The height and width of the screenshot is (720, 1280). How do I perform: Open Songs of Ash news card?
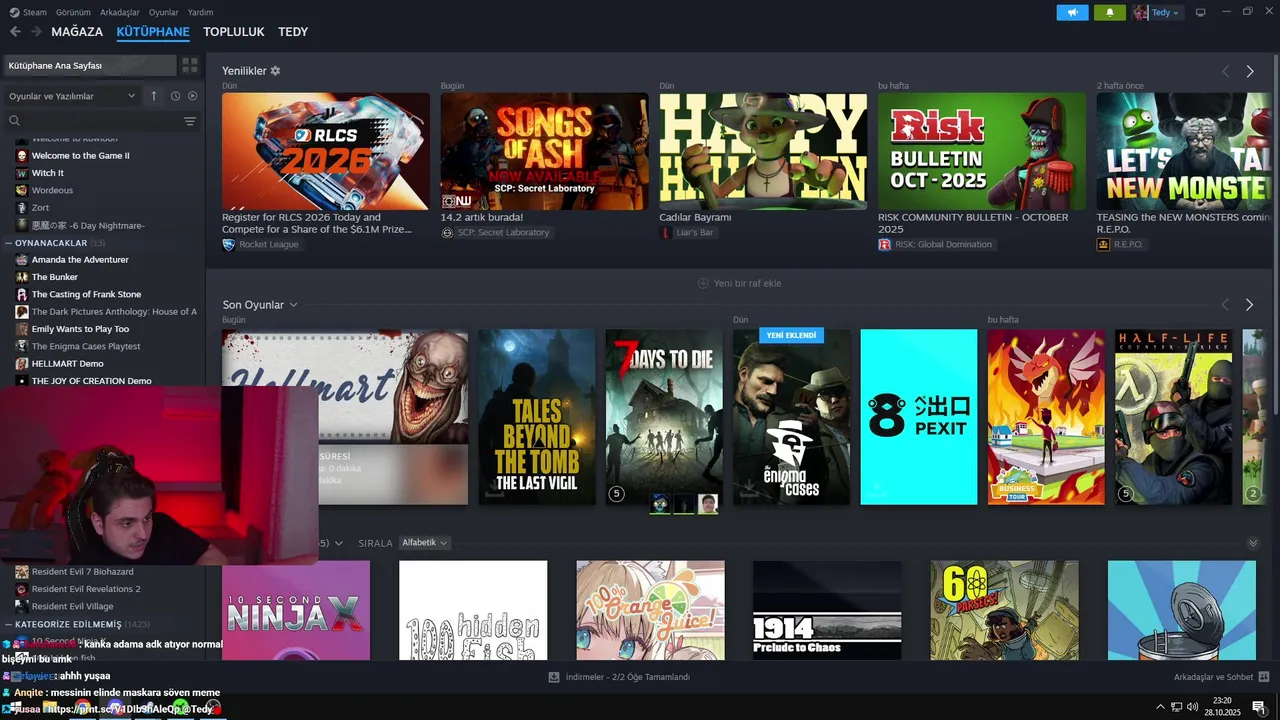(x=544, y=152)
